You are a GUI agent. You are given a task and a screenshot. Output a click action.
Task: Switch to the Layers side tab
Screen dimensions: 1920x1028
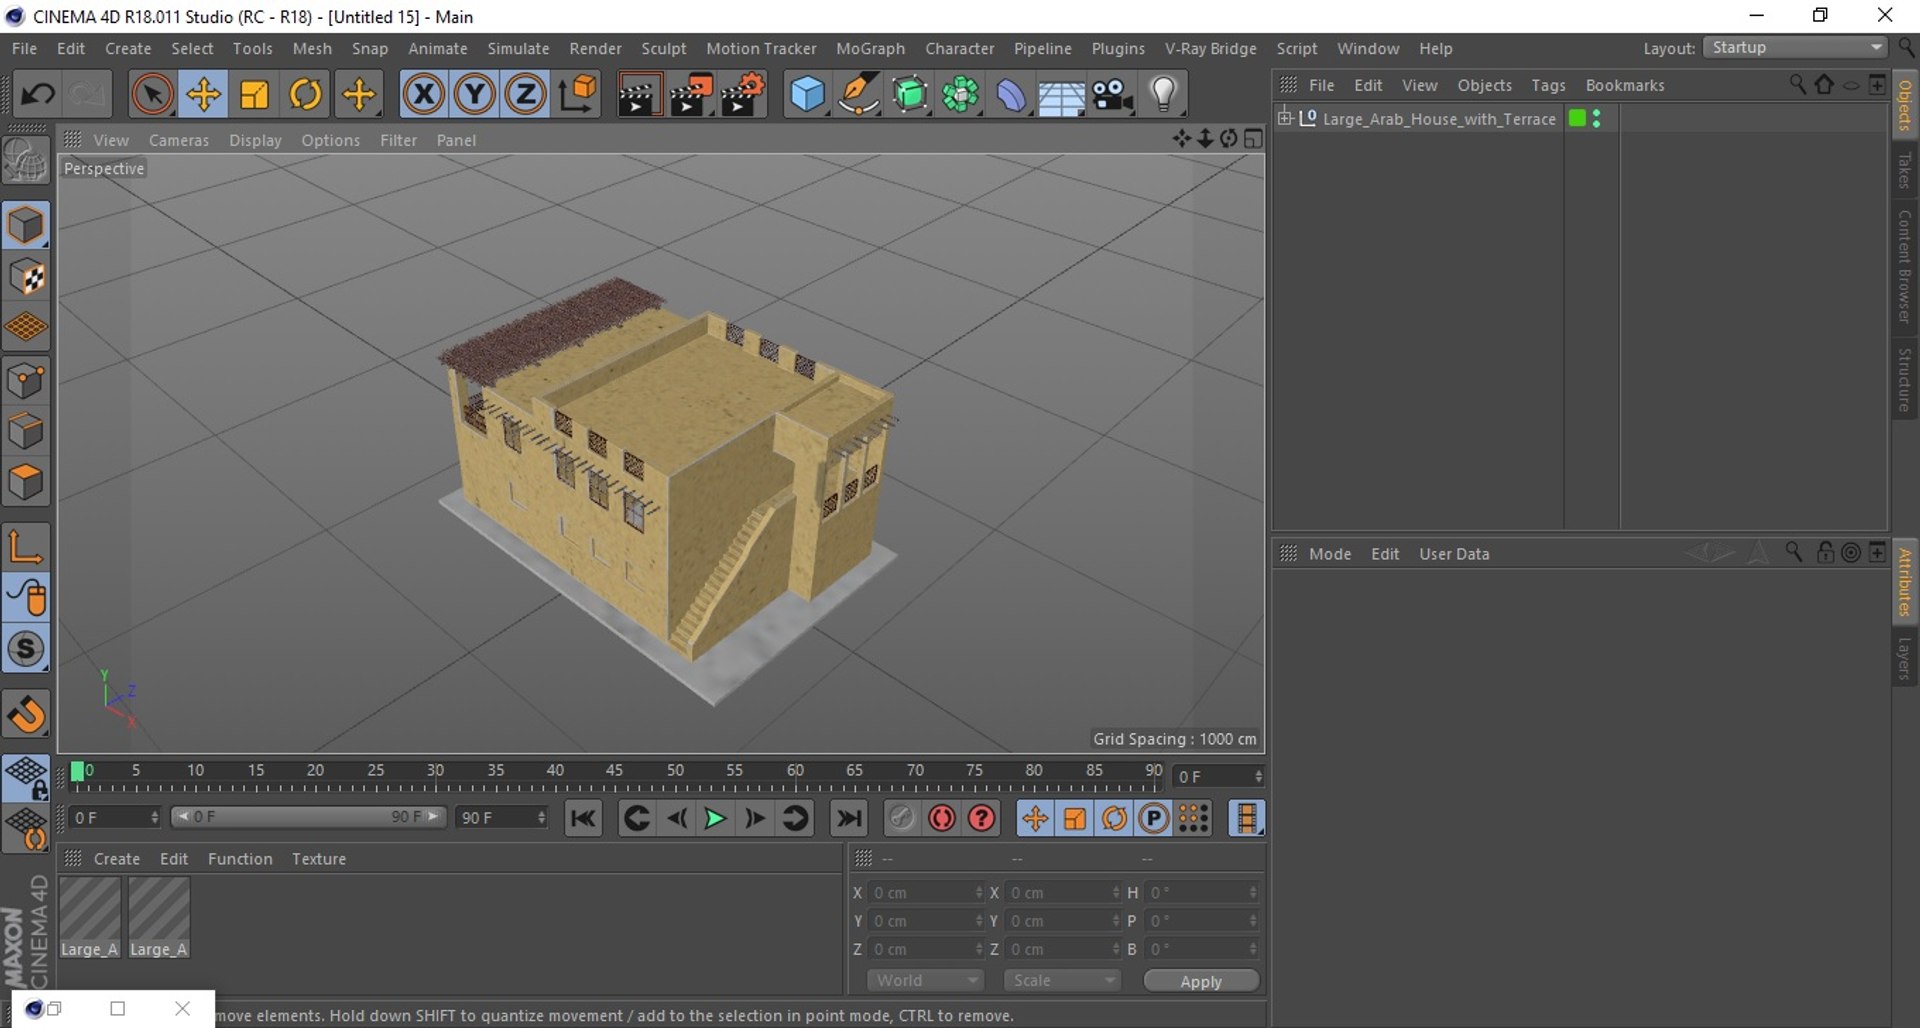[x=1905, y=659]
